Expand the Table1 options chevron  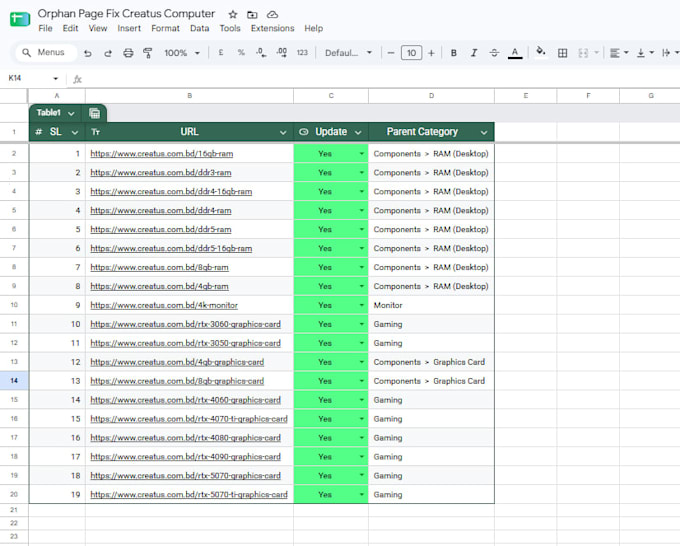71,113
